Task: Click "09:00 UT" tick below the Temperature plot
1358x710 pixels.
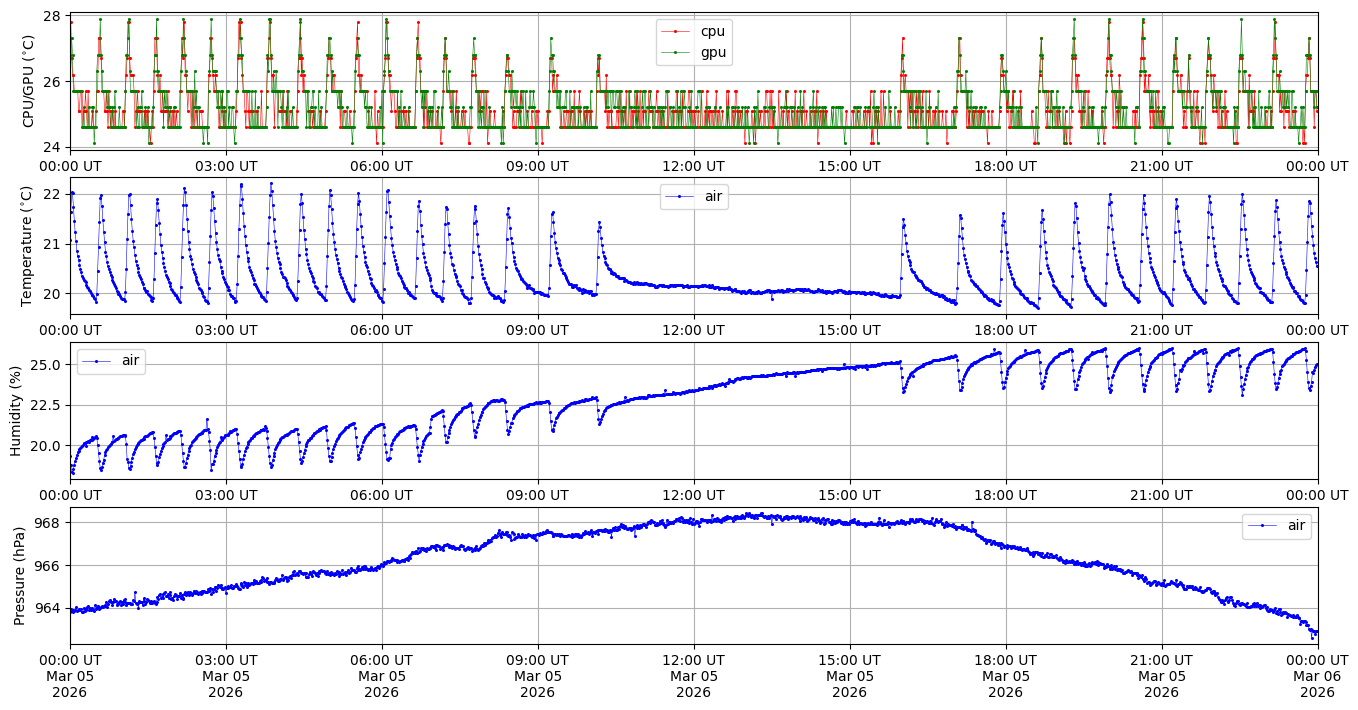Action: point(537,330)
